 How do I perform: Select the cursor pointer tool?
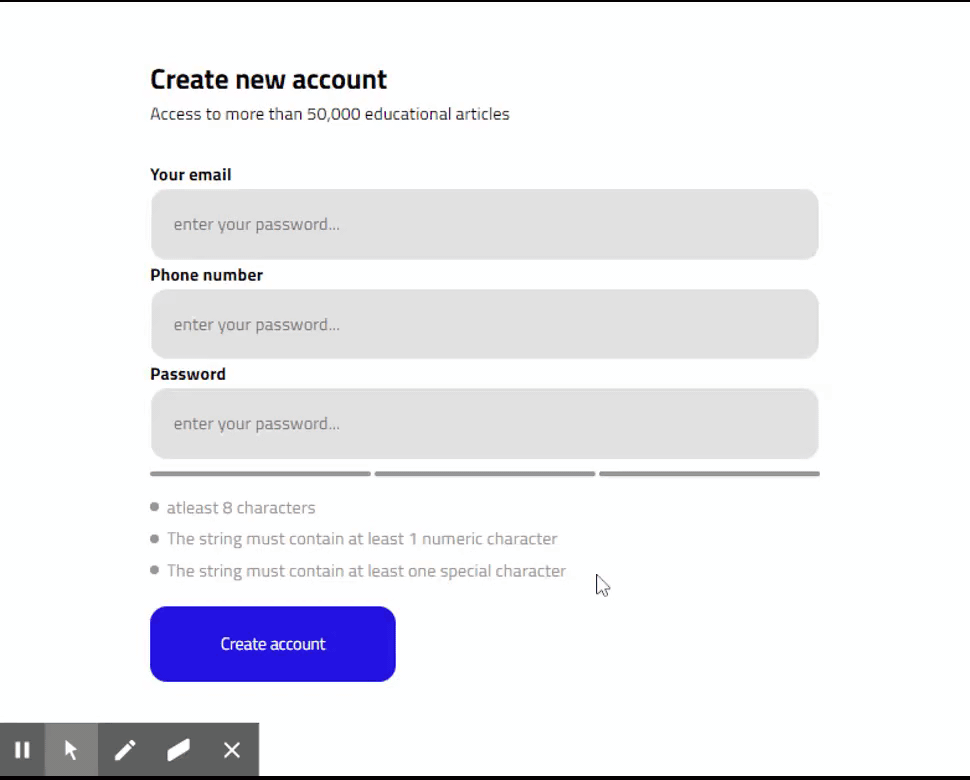click(x=71, y=750)
